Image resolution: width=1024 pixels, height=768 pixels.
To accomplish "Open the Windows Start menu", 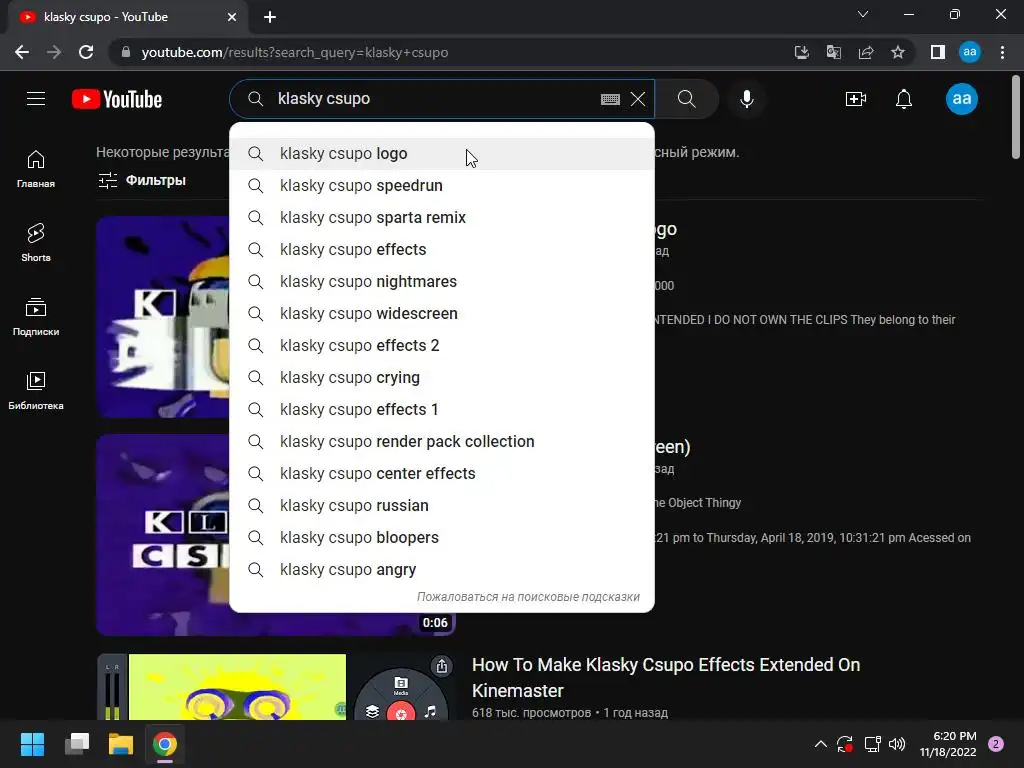I will (32, 744).
